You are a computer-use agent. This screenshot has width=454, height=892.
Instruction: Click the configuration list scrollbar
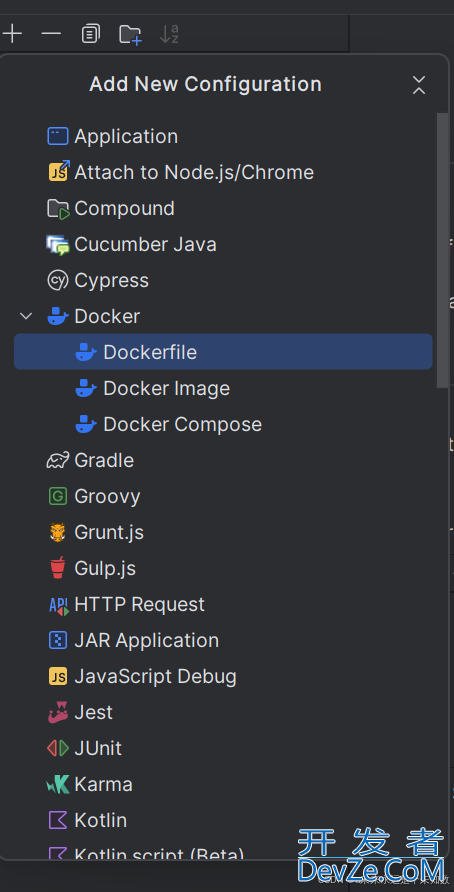(x=442, y=250)
